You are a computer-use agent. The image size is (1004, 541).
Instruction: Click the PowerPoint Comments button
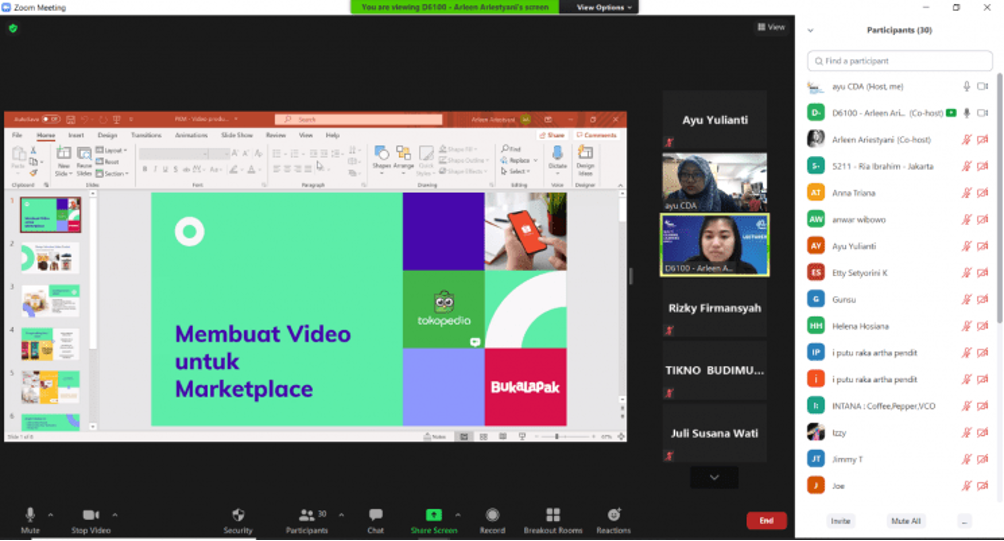596,135
